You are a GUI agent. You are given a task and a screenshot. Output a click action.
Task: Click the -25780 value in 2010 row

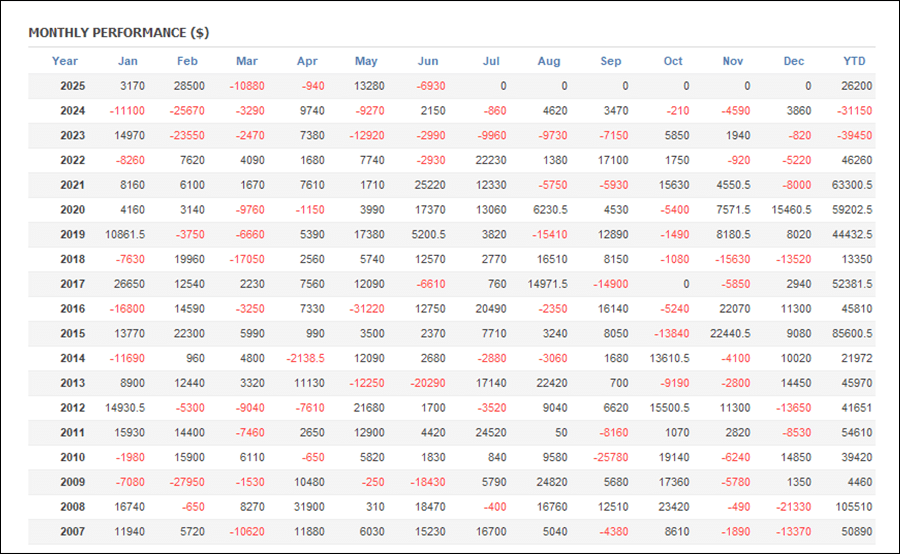(x=610, y=457)
